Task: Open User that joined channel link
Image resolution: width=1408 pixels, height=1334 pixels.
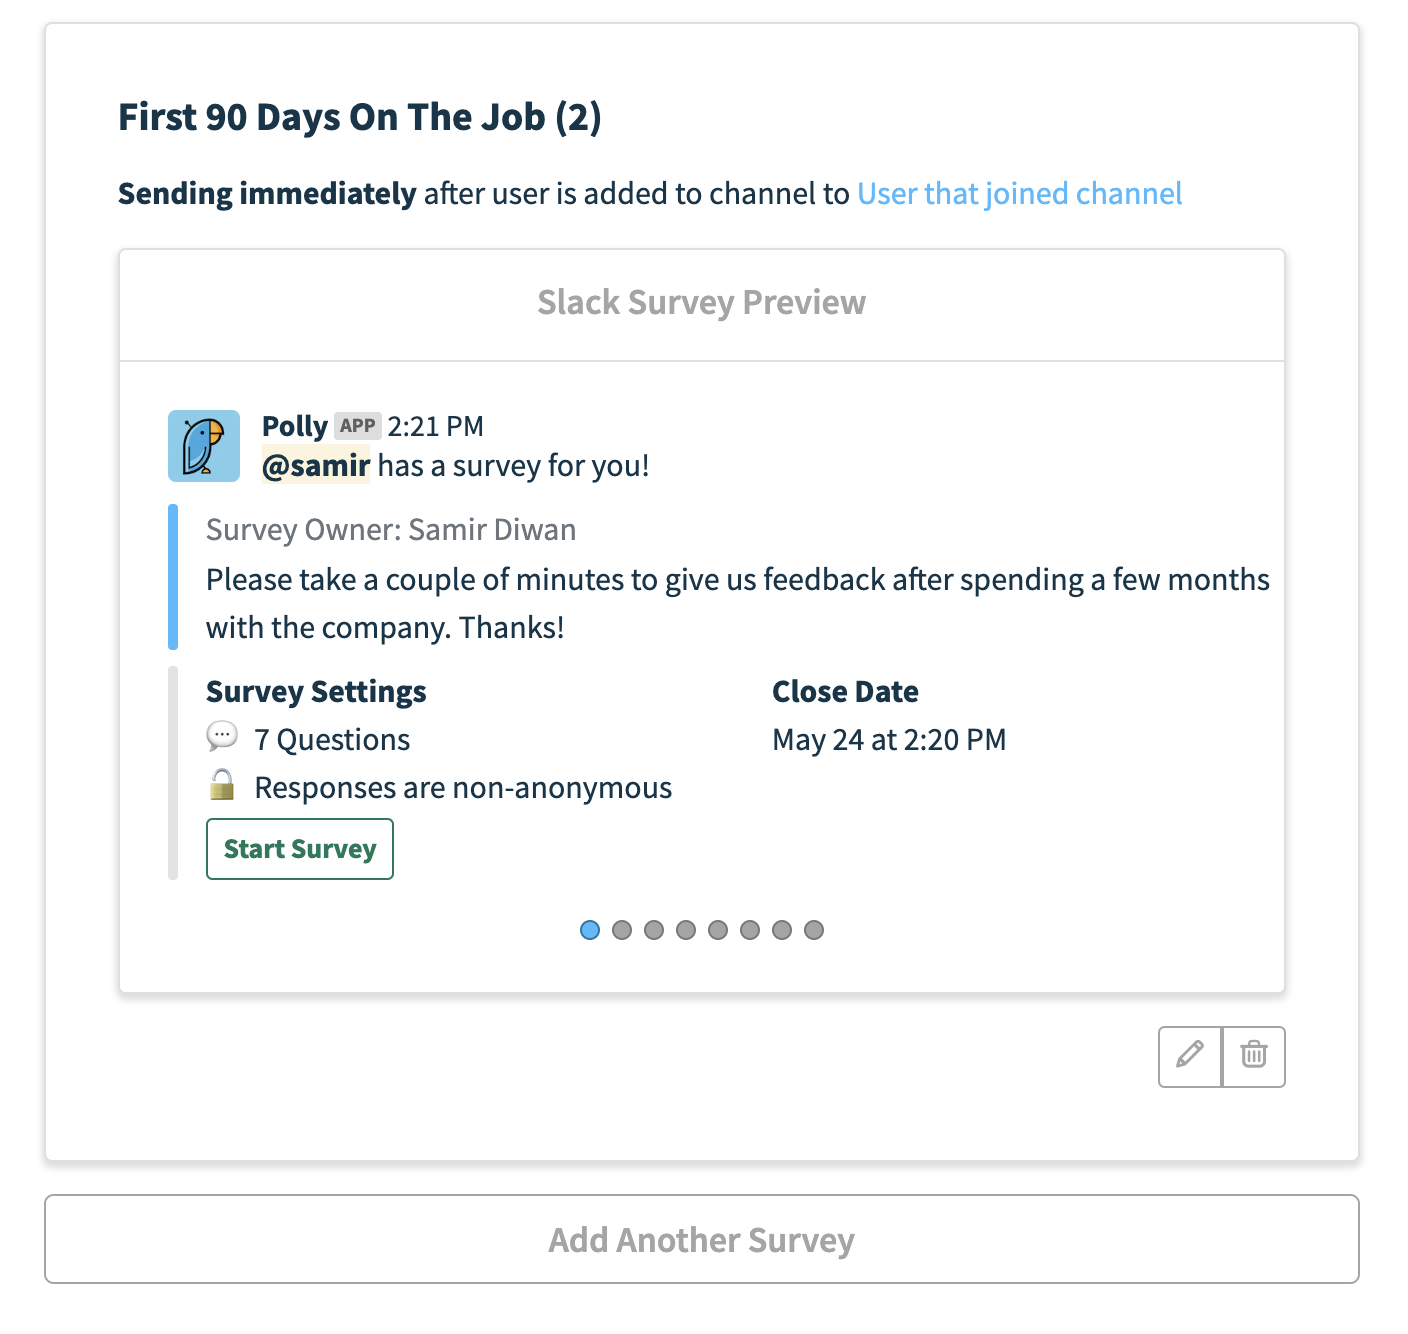Action: coord(1020,193)
